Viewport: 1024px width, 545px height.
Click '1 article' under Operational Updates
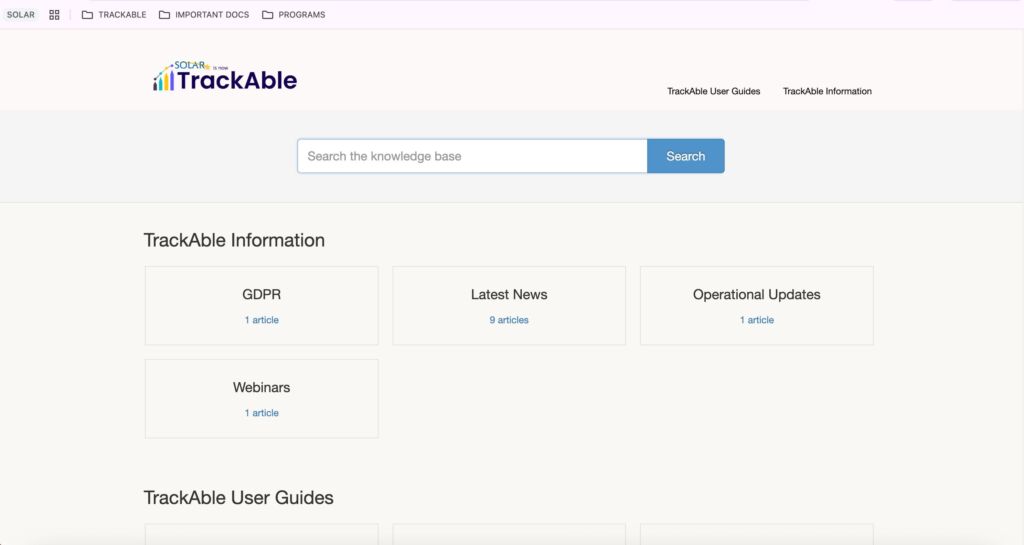click(756, 320)
